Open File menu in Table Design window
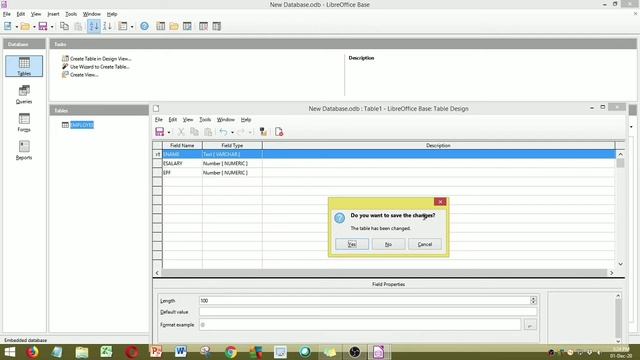Image resolution: width=640 pixels, height=360 pixels. (x=158, y=120)
